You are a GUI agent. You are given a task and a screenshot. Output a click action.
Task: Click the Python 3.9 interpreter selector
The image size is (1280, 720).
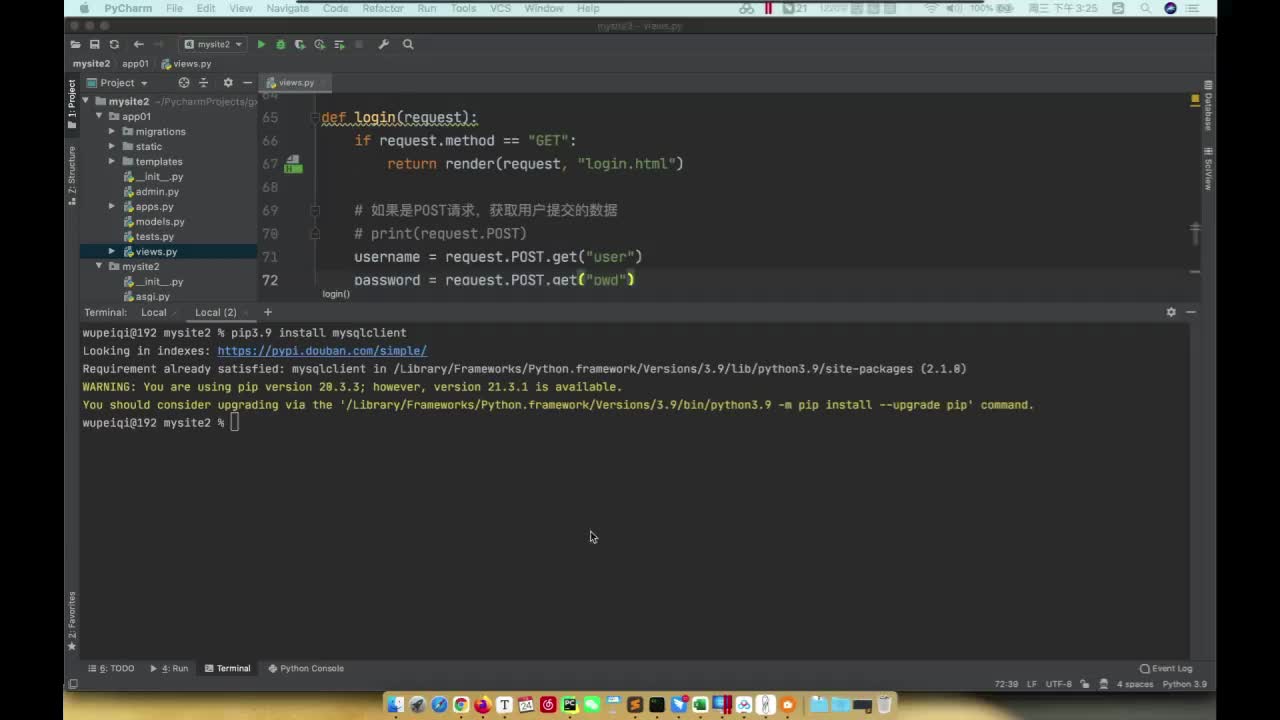coord(1185,684)
